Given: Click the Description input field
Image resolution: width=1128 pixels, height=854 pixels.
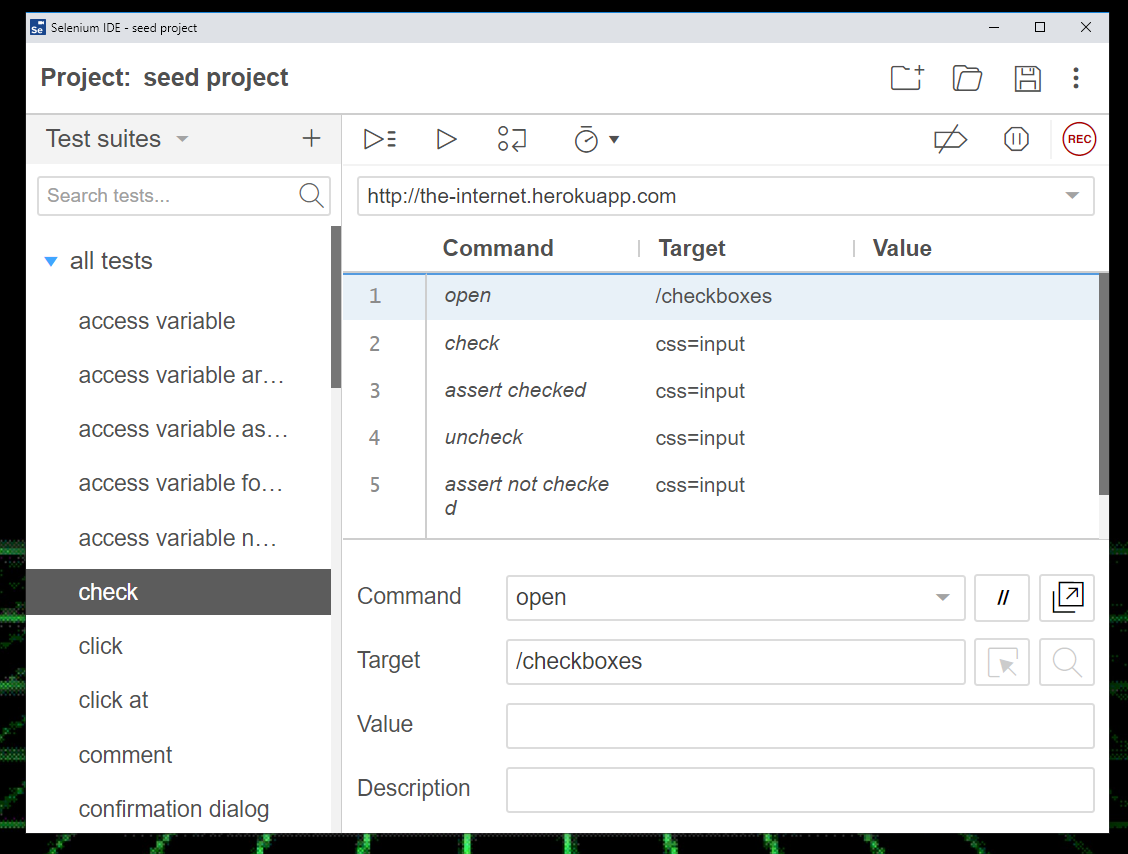Looking at the screenshot, I should click(x=800, y=790).
